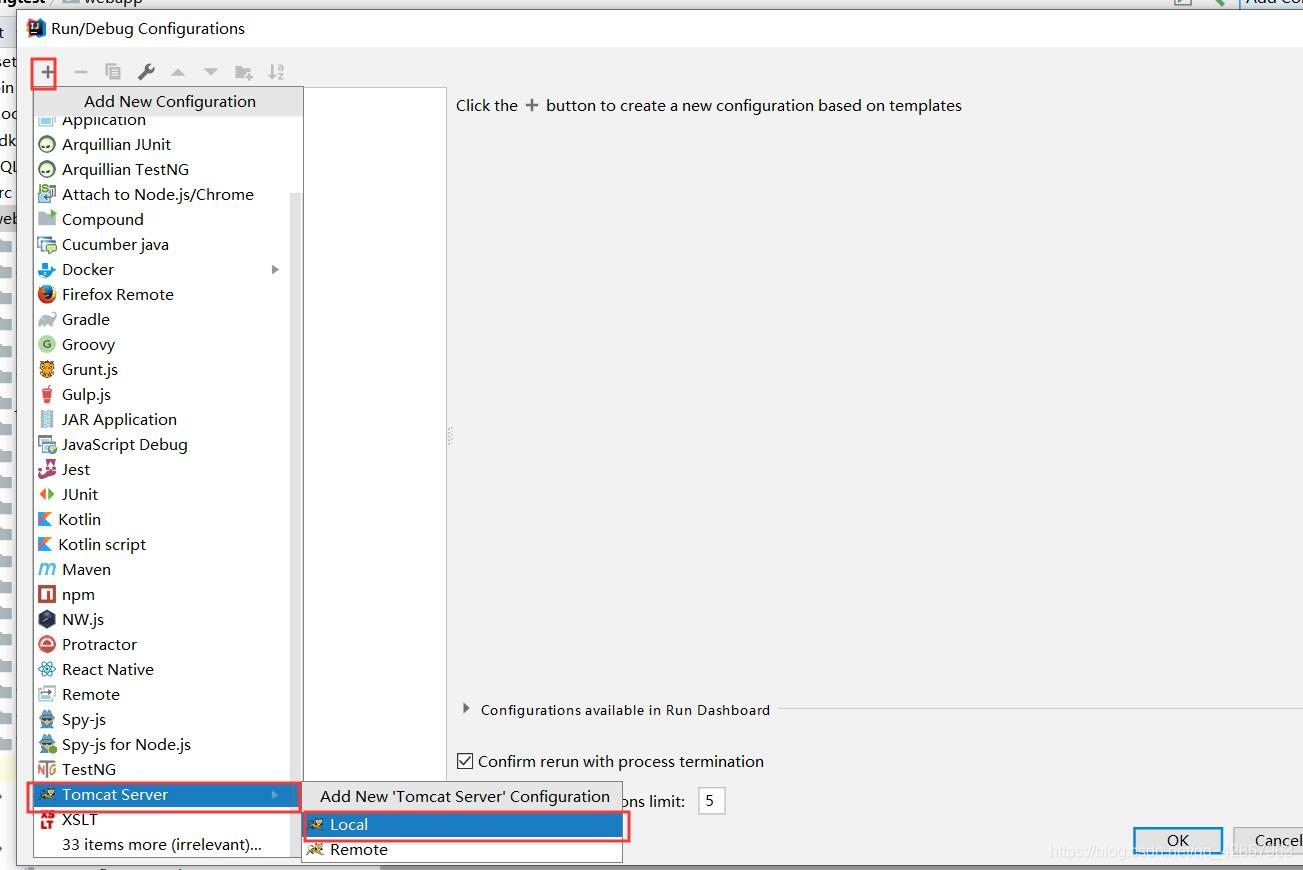Click the Kotlin script icon
This screenshot has height=870, width=1303.
(44, 544)
